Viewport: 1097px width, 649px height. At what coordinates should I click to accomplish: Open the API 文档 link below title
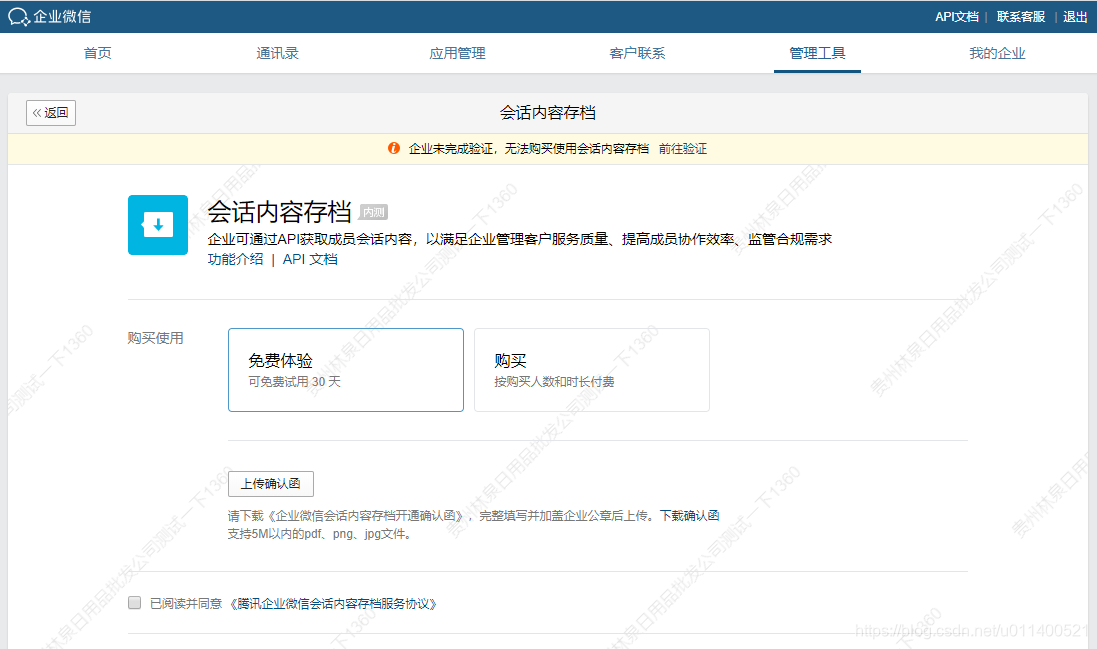(x=310, y=259)
